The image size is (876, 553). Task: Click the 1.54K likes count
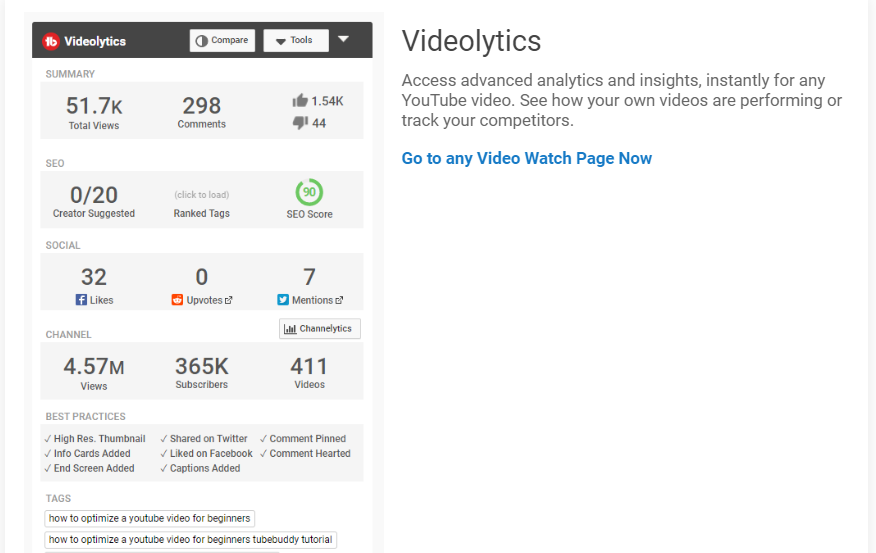(327, 101)
